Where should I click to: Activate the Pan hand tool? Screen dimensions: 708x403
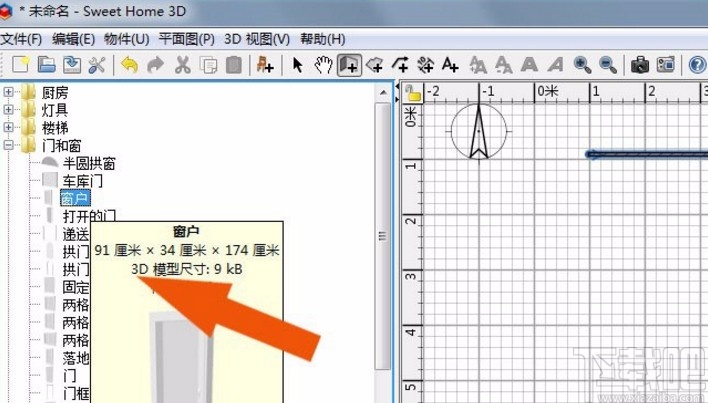(323, 65)
